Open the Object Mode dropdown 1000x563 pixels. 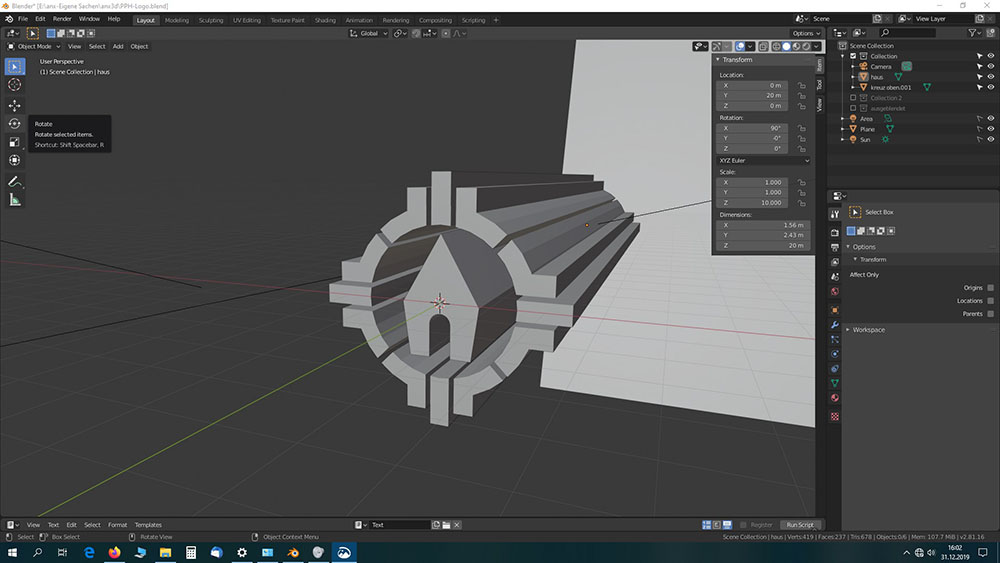(x=36, y=46)
